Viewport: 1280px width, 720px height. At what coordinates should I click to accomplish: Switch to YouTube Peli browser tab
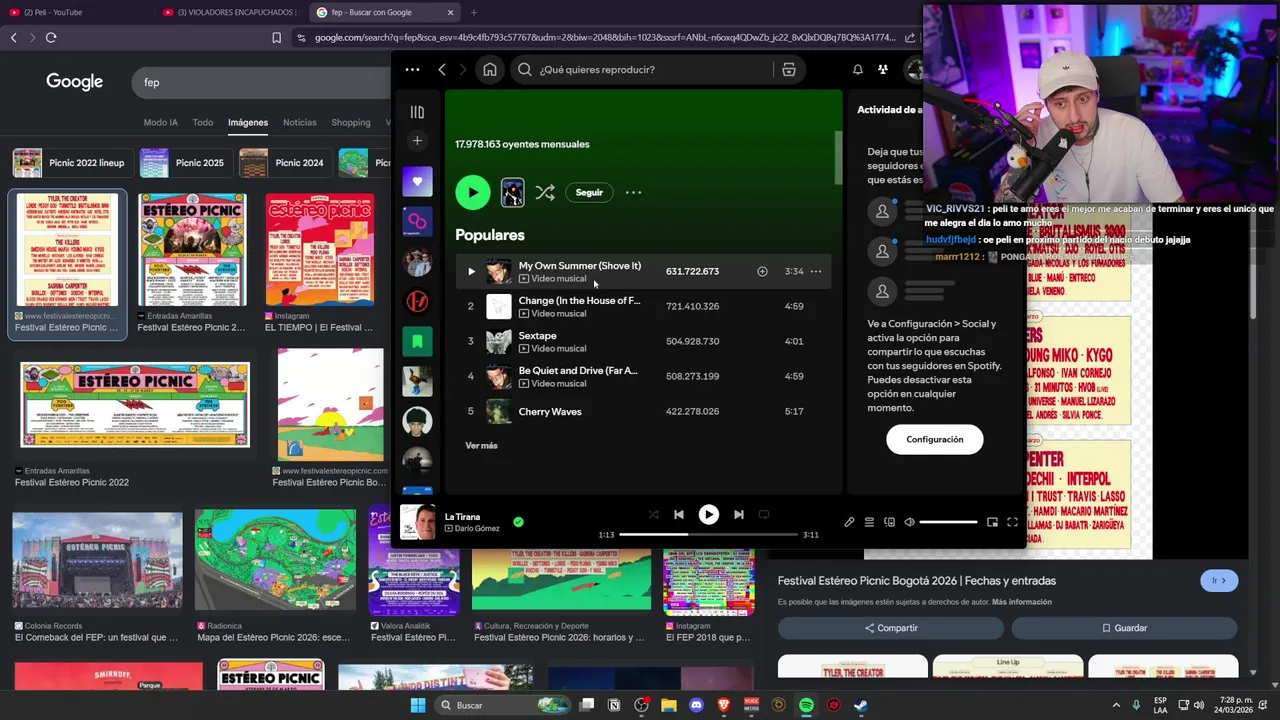point(75,12)
